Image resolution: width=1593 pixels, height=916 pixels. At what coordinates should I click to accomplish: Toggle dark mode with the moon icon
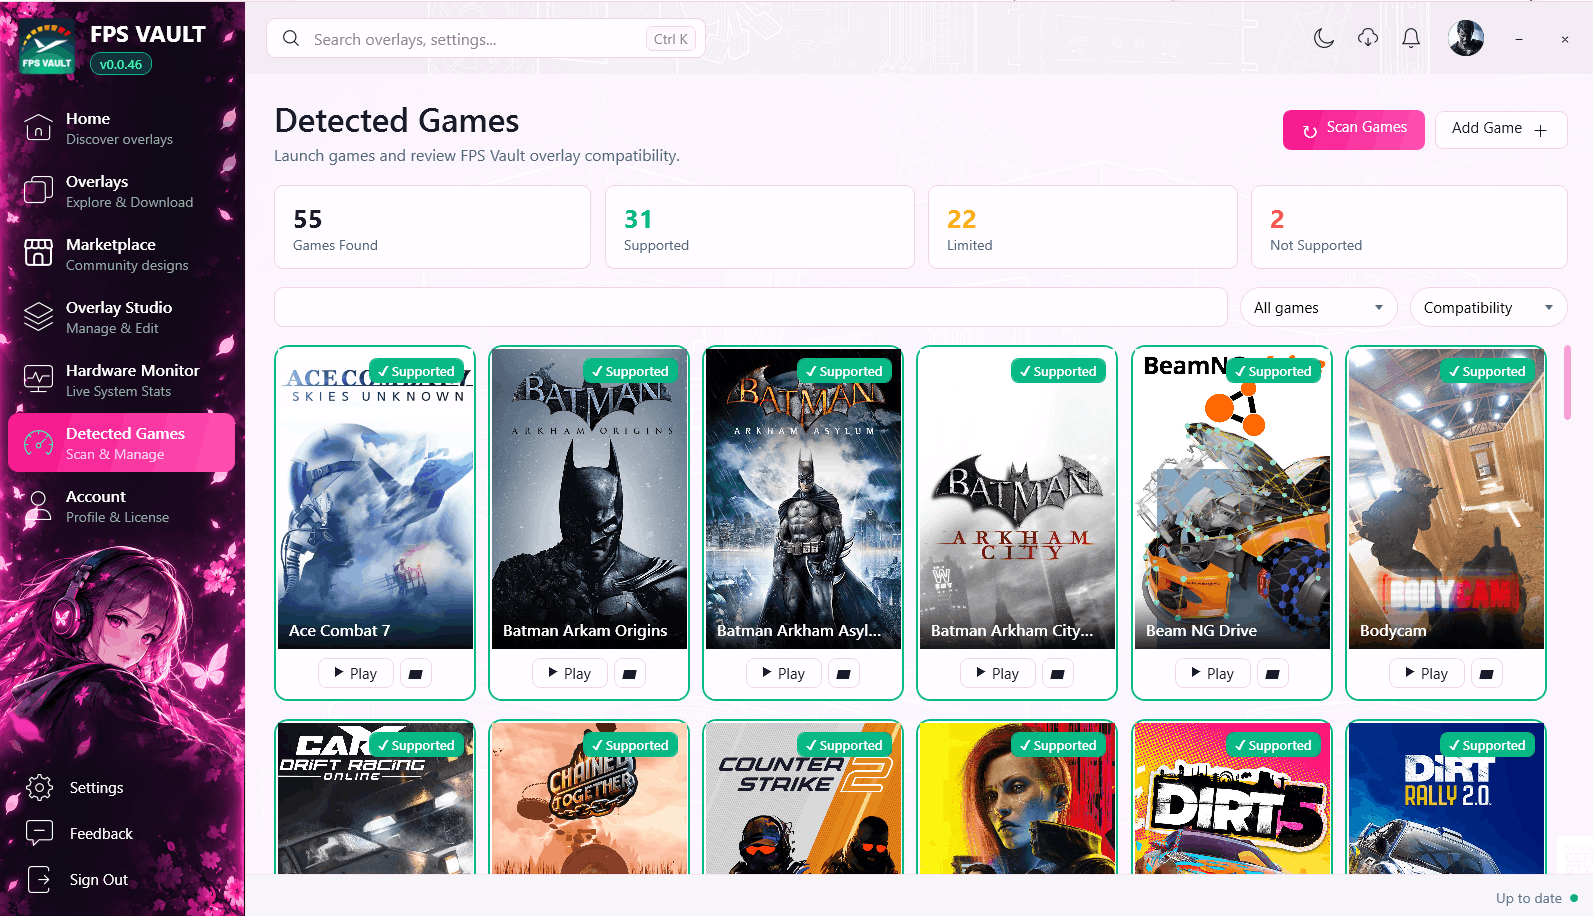(x=1324, y=39)
